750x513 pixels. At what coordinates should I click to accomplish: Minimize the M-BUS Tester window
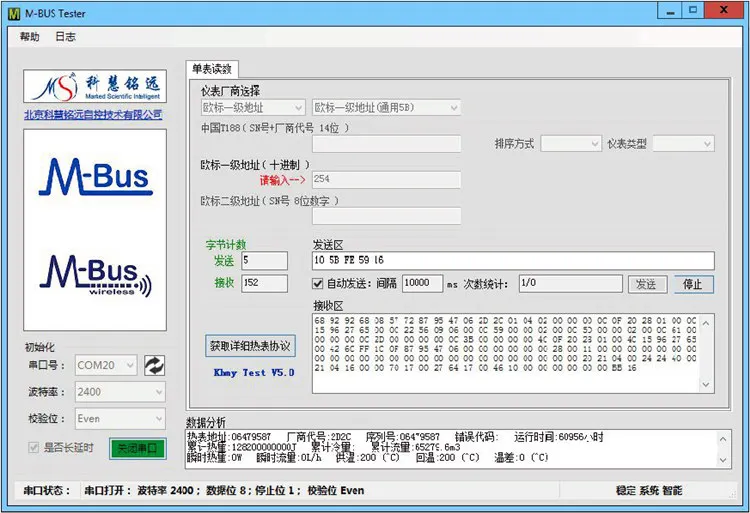[671, 11]
